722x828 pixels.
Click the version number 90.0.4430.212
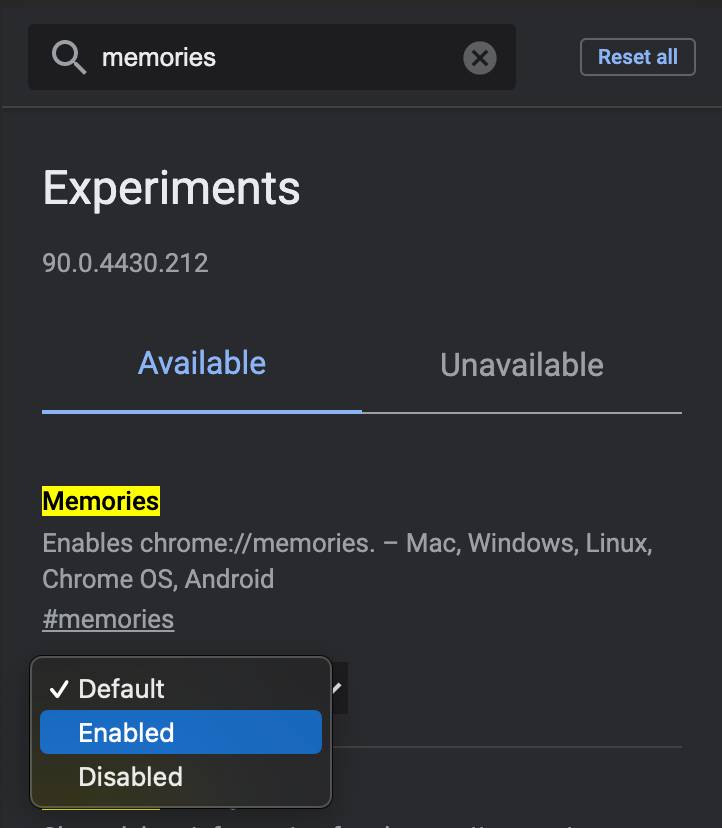click(125, 263)
